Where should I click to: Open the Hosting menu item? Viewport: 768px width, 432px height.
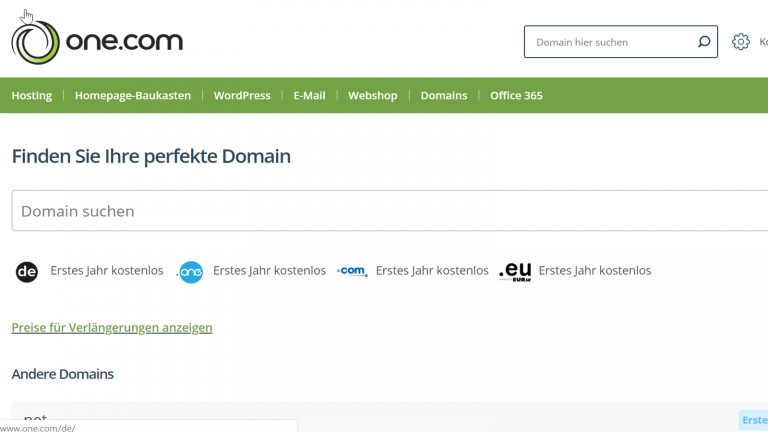31,96
